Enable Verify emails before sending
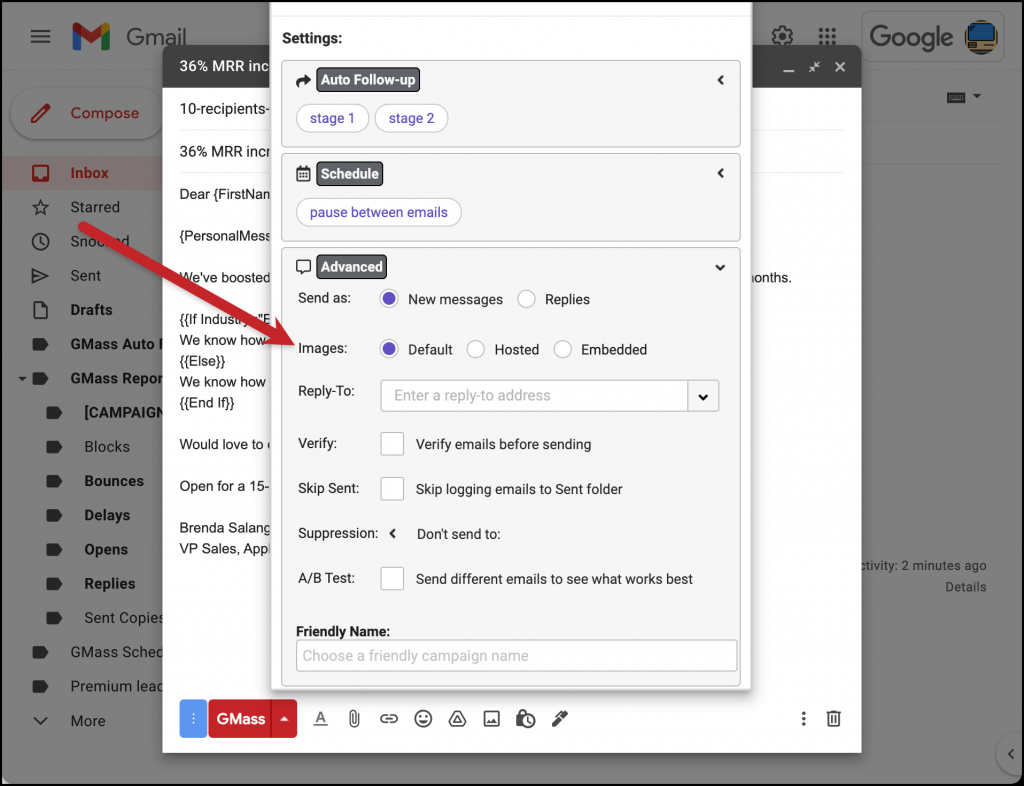 point(391,444)
